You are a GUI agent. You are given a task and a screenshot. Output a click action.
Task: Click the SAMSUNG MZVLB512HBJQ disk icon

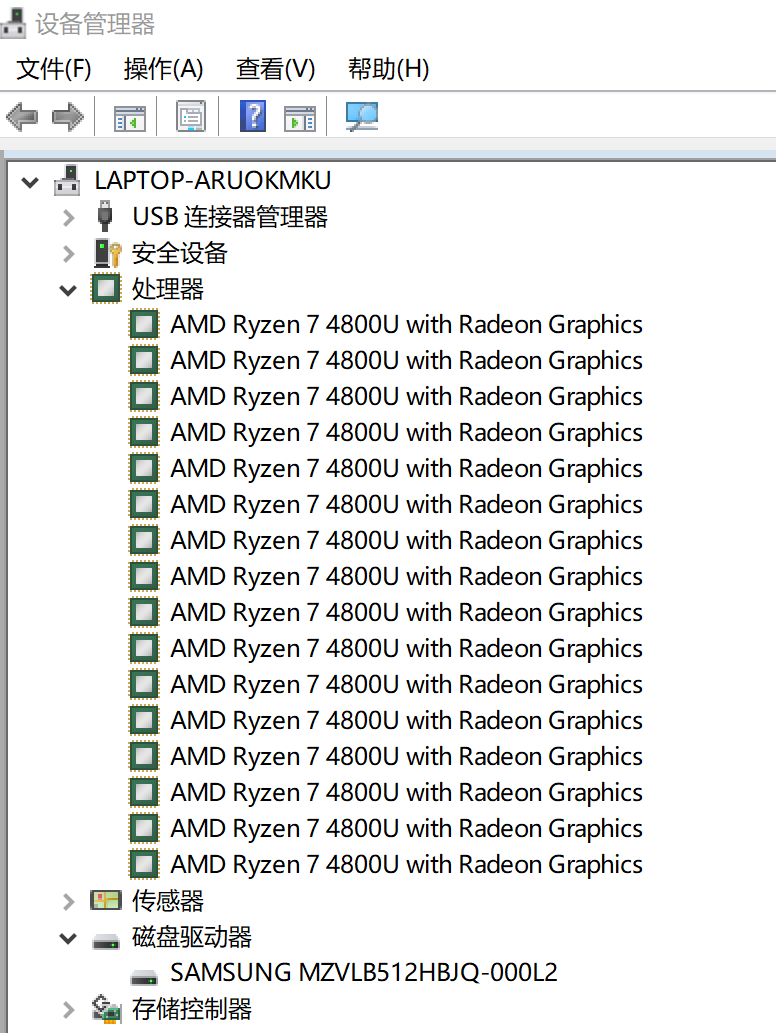[144, 977]
